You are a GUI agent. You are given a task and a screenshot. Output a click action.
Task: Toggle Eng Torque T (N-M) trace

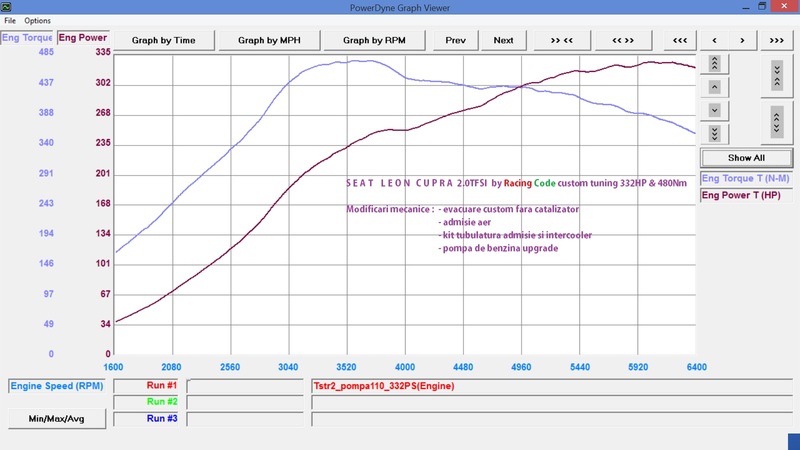(746, 179)
